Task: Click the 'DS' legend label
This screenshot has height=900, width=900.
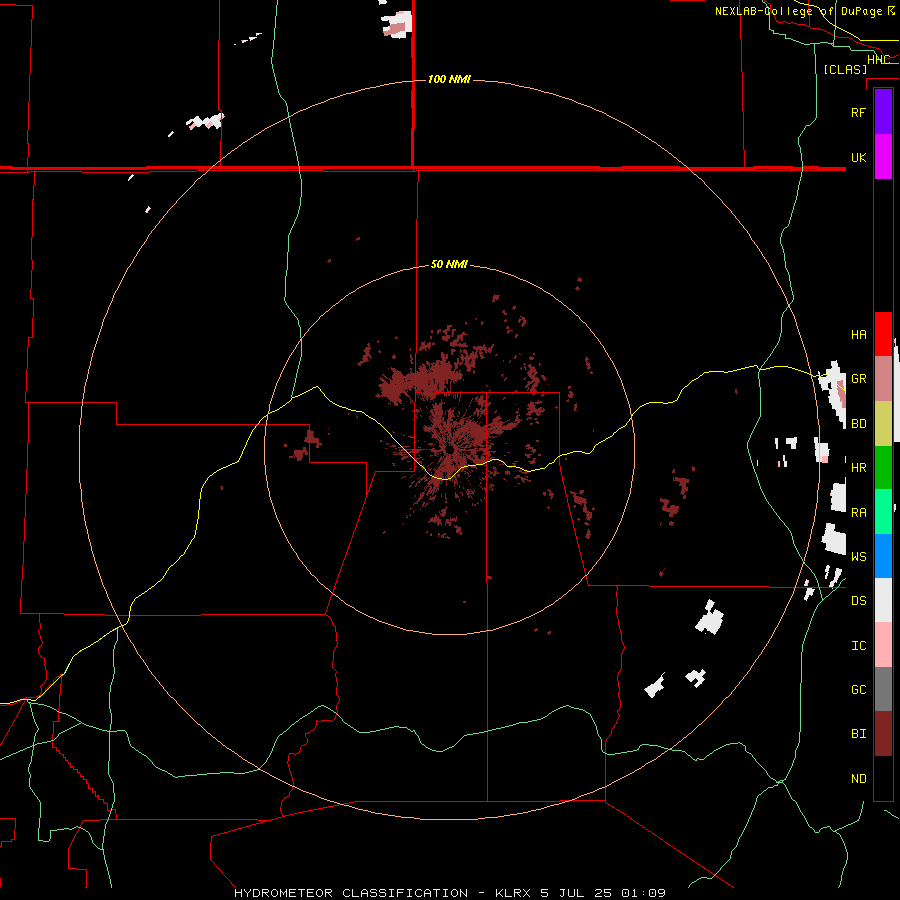Action: point(858,601)
